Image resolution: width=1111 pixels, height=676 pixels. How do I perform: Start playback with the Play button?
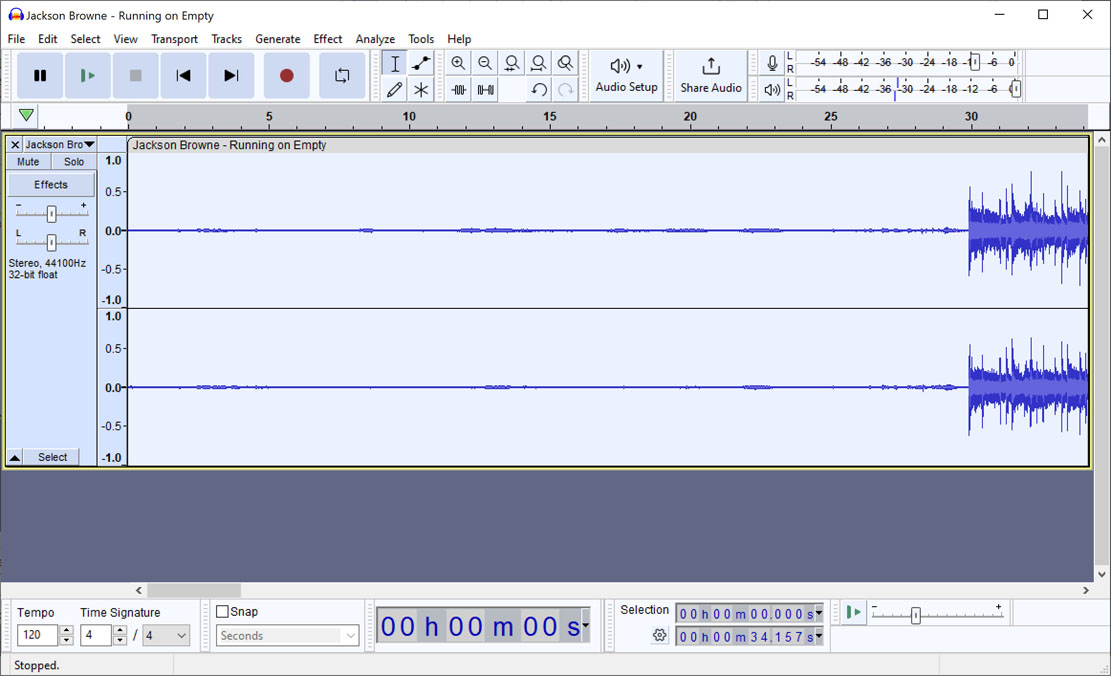click(x=88, y=75)
